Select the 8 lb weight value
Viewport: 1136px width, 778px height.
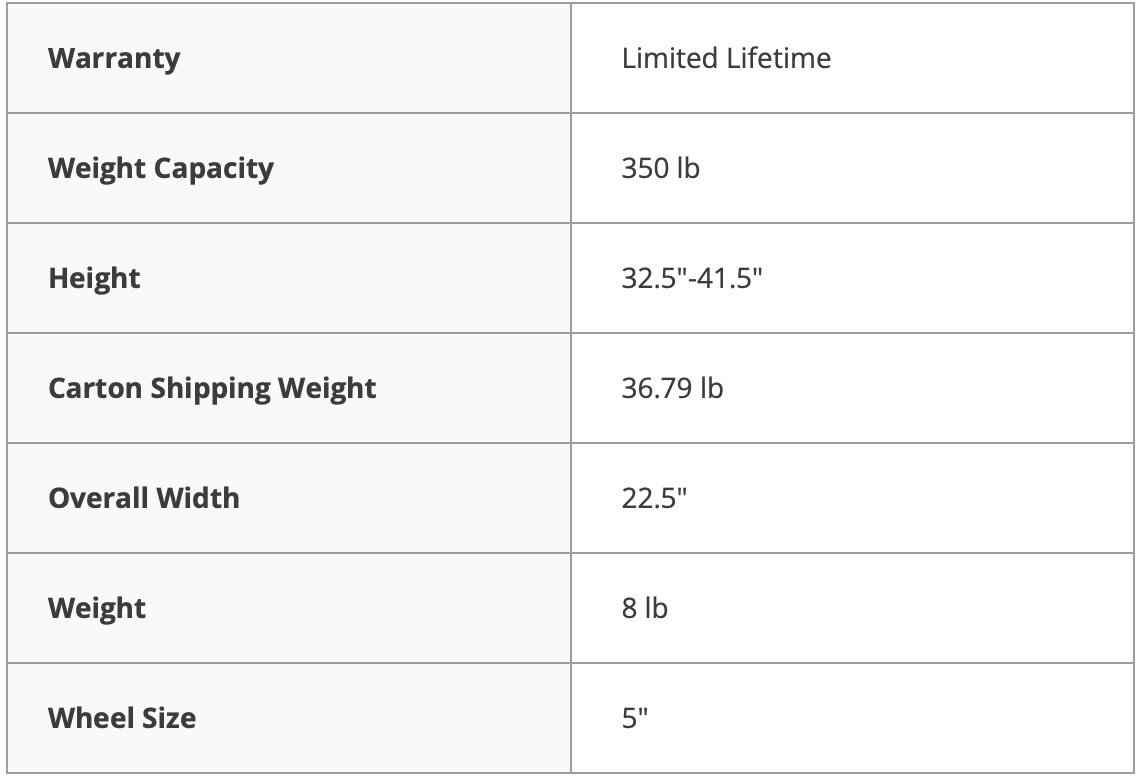(644, 608)
